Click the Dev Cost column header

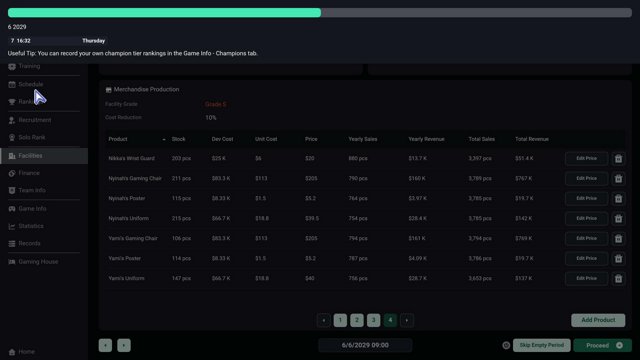[222, 139]
